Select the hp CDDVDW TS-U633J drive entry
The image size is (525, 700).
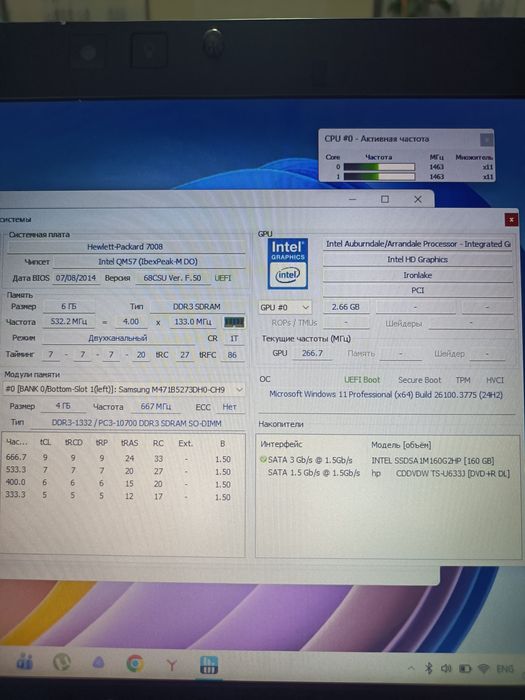point(440,473)
